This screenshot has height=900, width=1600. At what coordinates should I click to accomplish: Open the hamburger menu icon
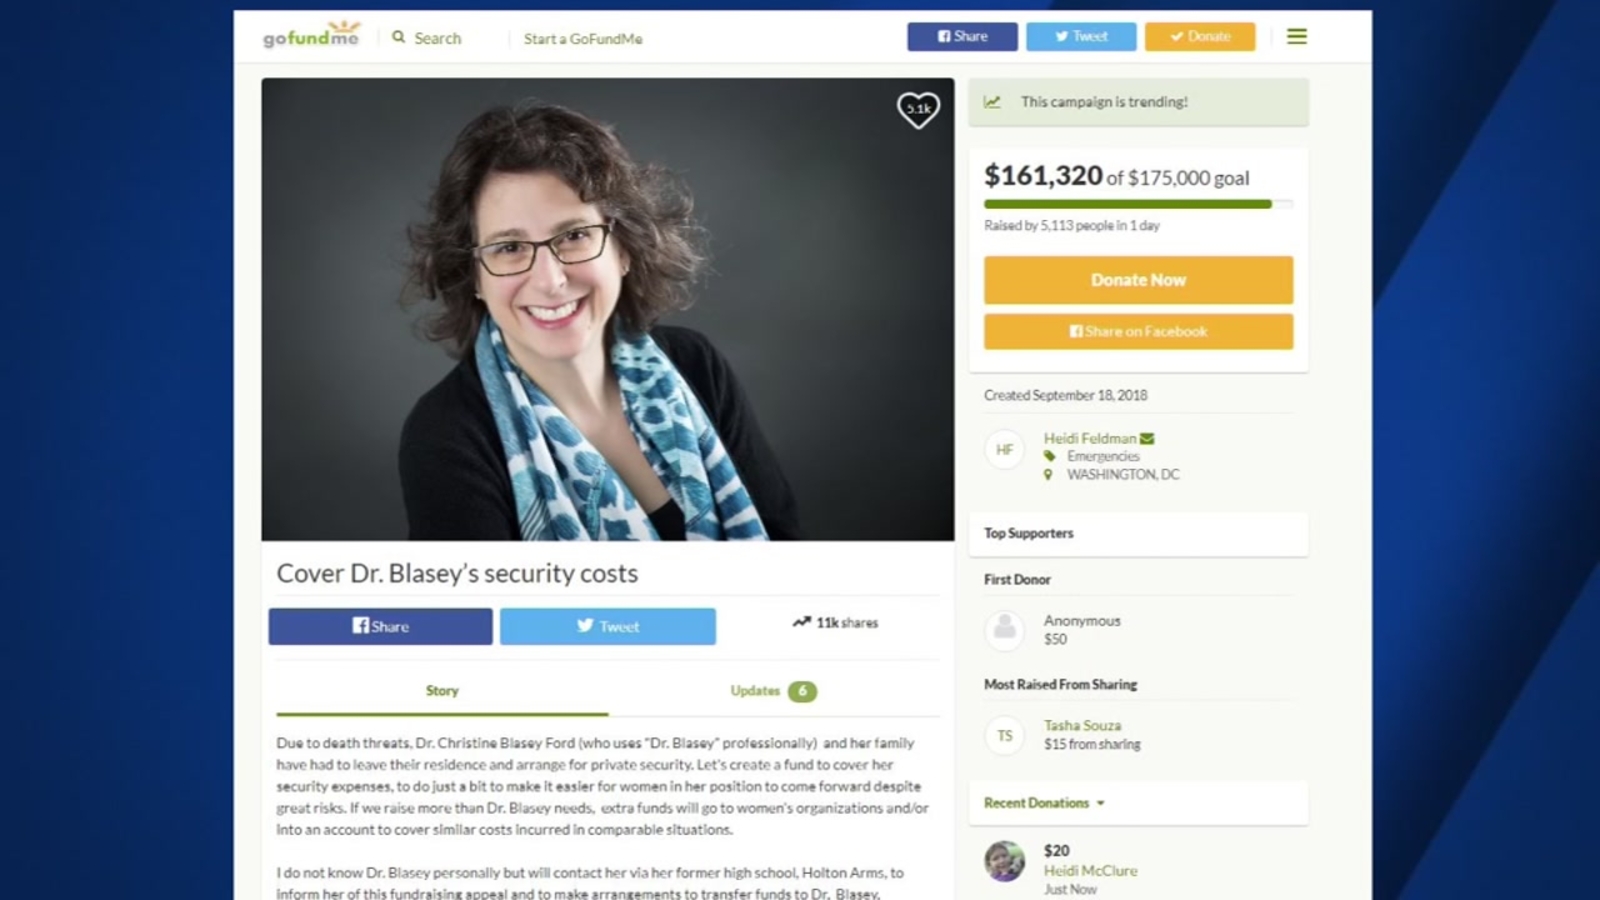[1297, 37]
